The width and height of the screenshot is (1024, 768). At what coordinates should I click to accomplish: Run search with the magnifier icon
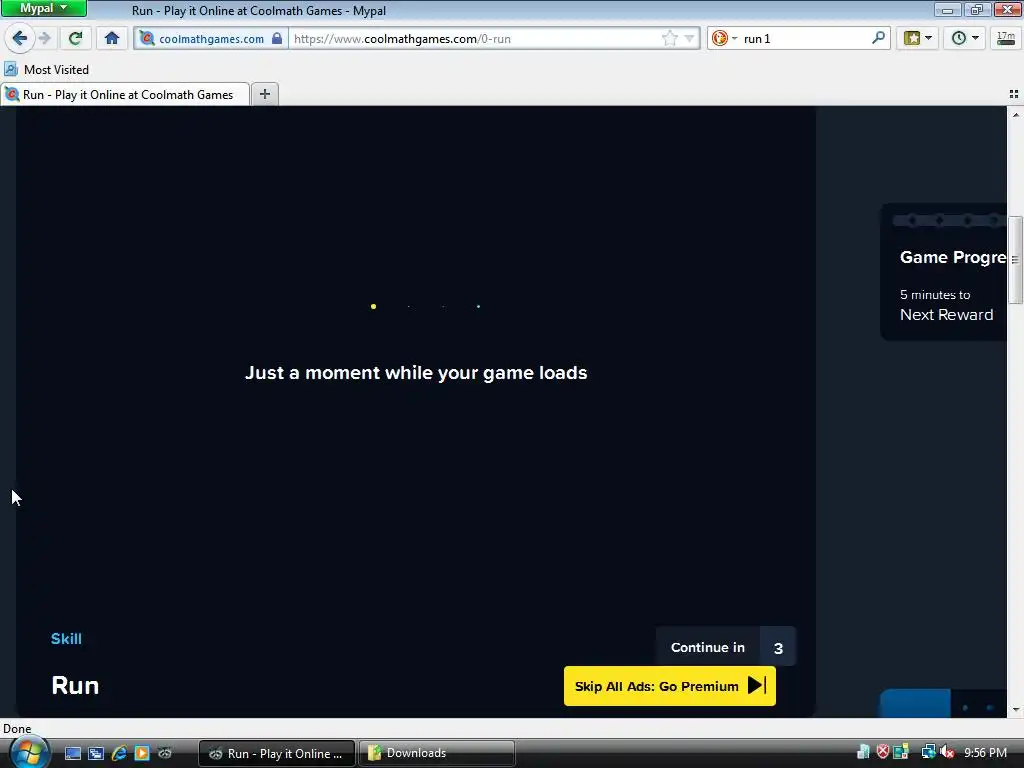click(x=878, y=39)
